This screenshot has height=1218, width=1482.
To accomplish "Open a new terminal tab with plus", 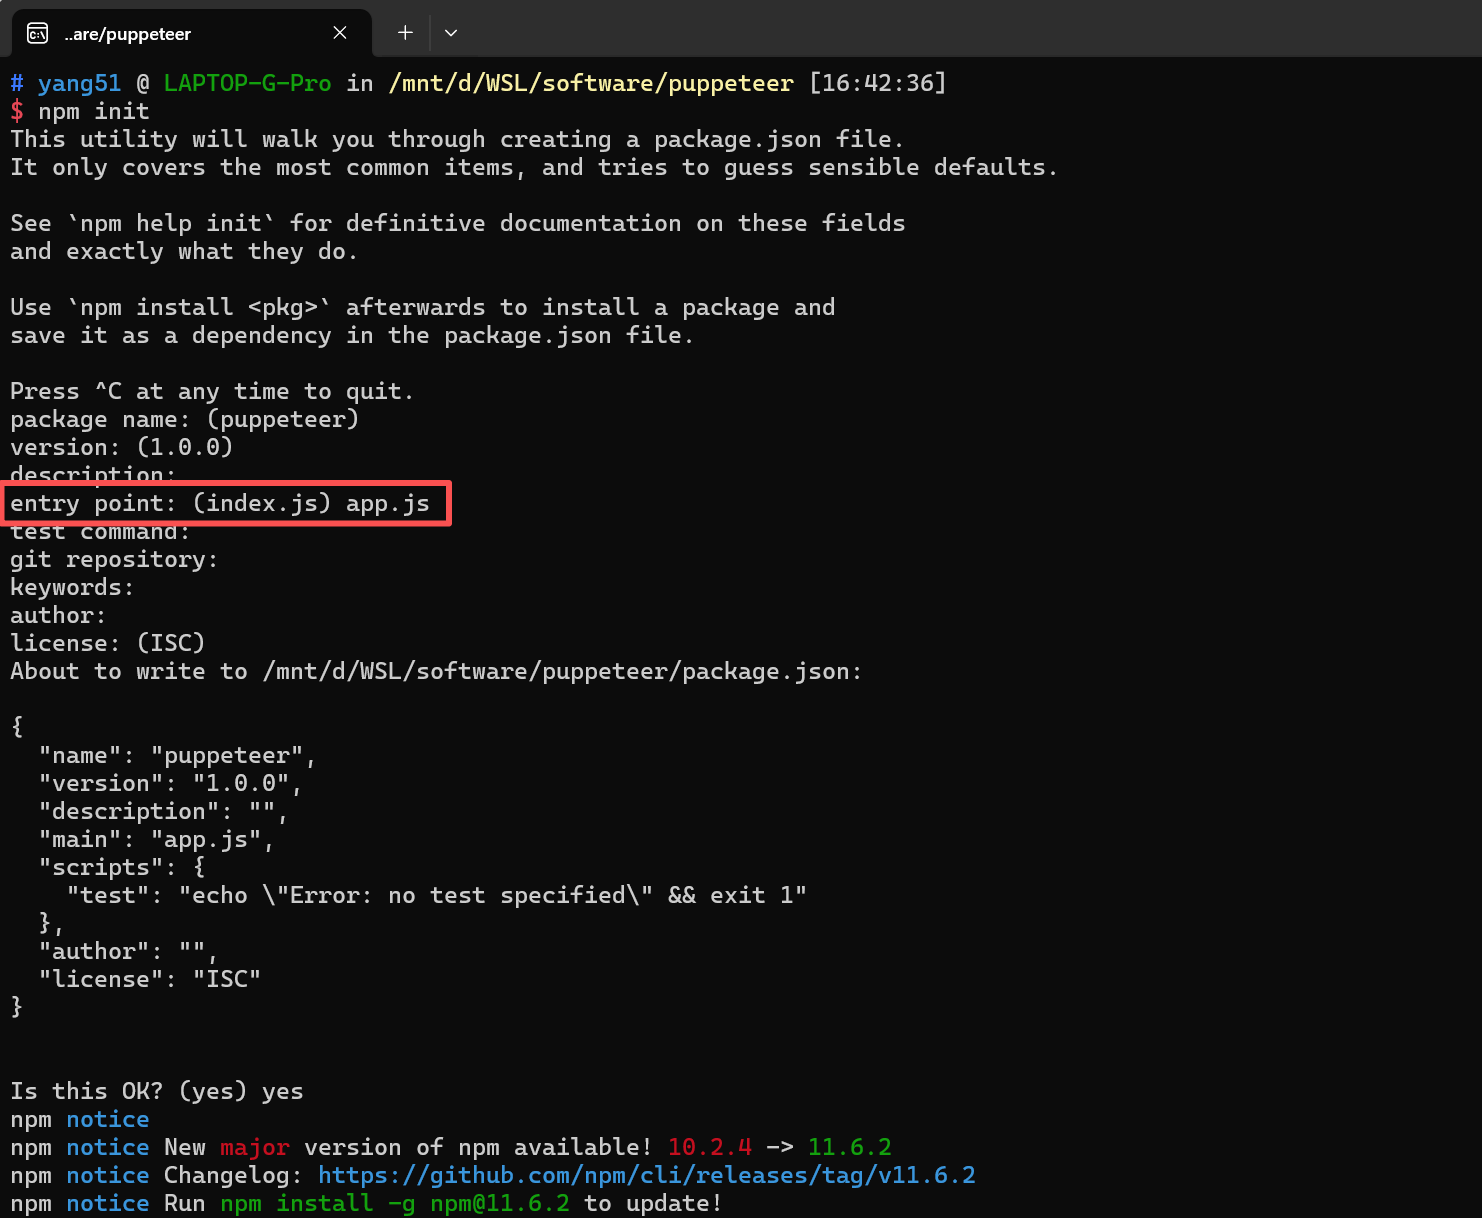I will click(405, 33).
